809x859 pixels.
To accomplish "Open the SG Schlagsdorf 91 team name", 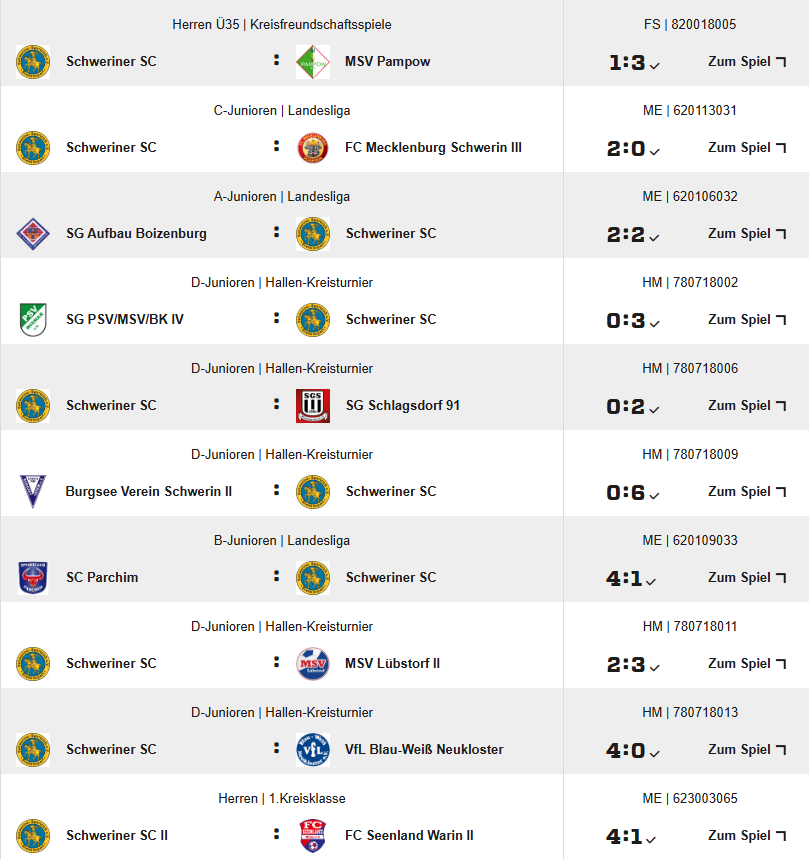I will tap(402, 406).
